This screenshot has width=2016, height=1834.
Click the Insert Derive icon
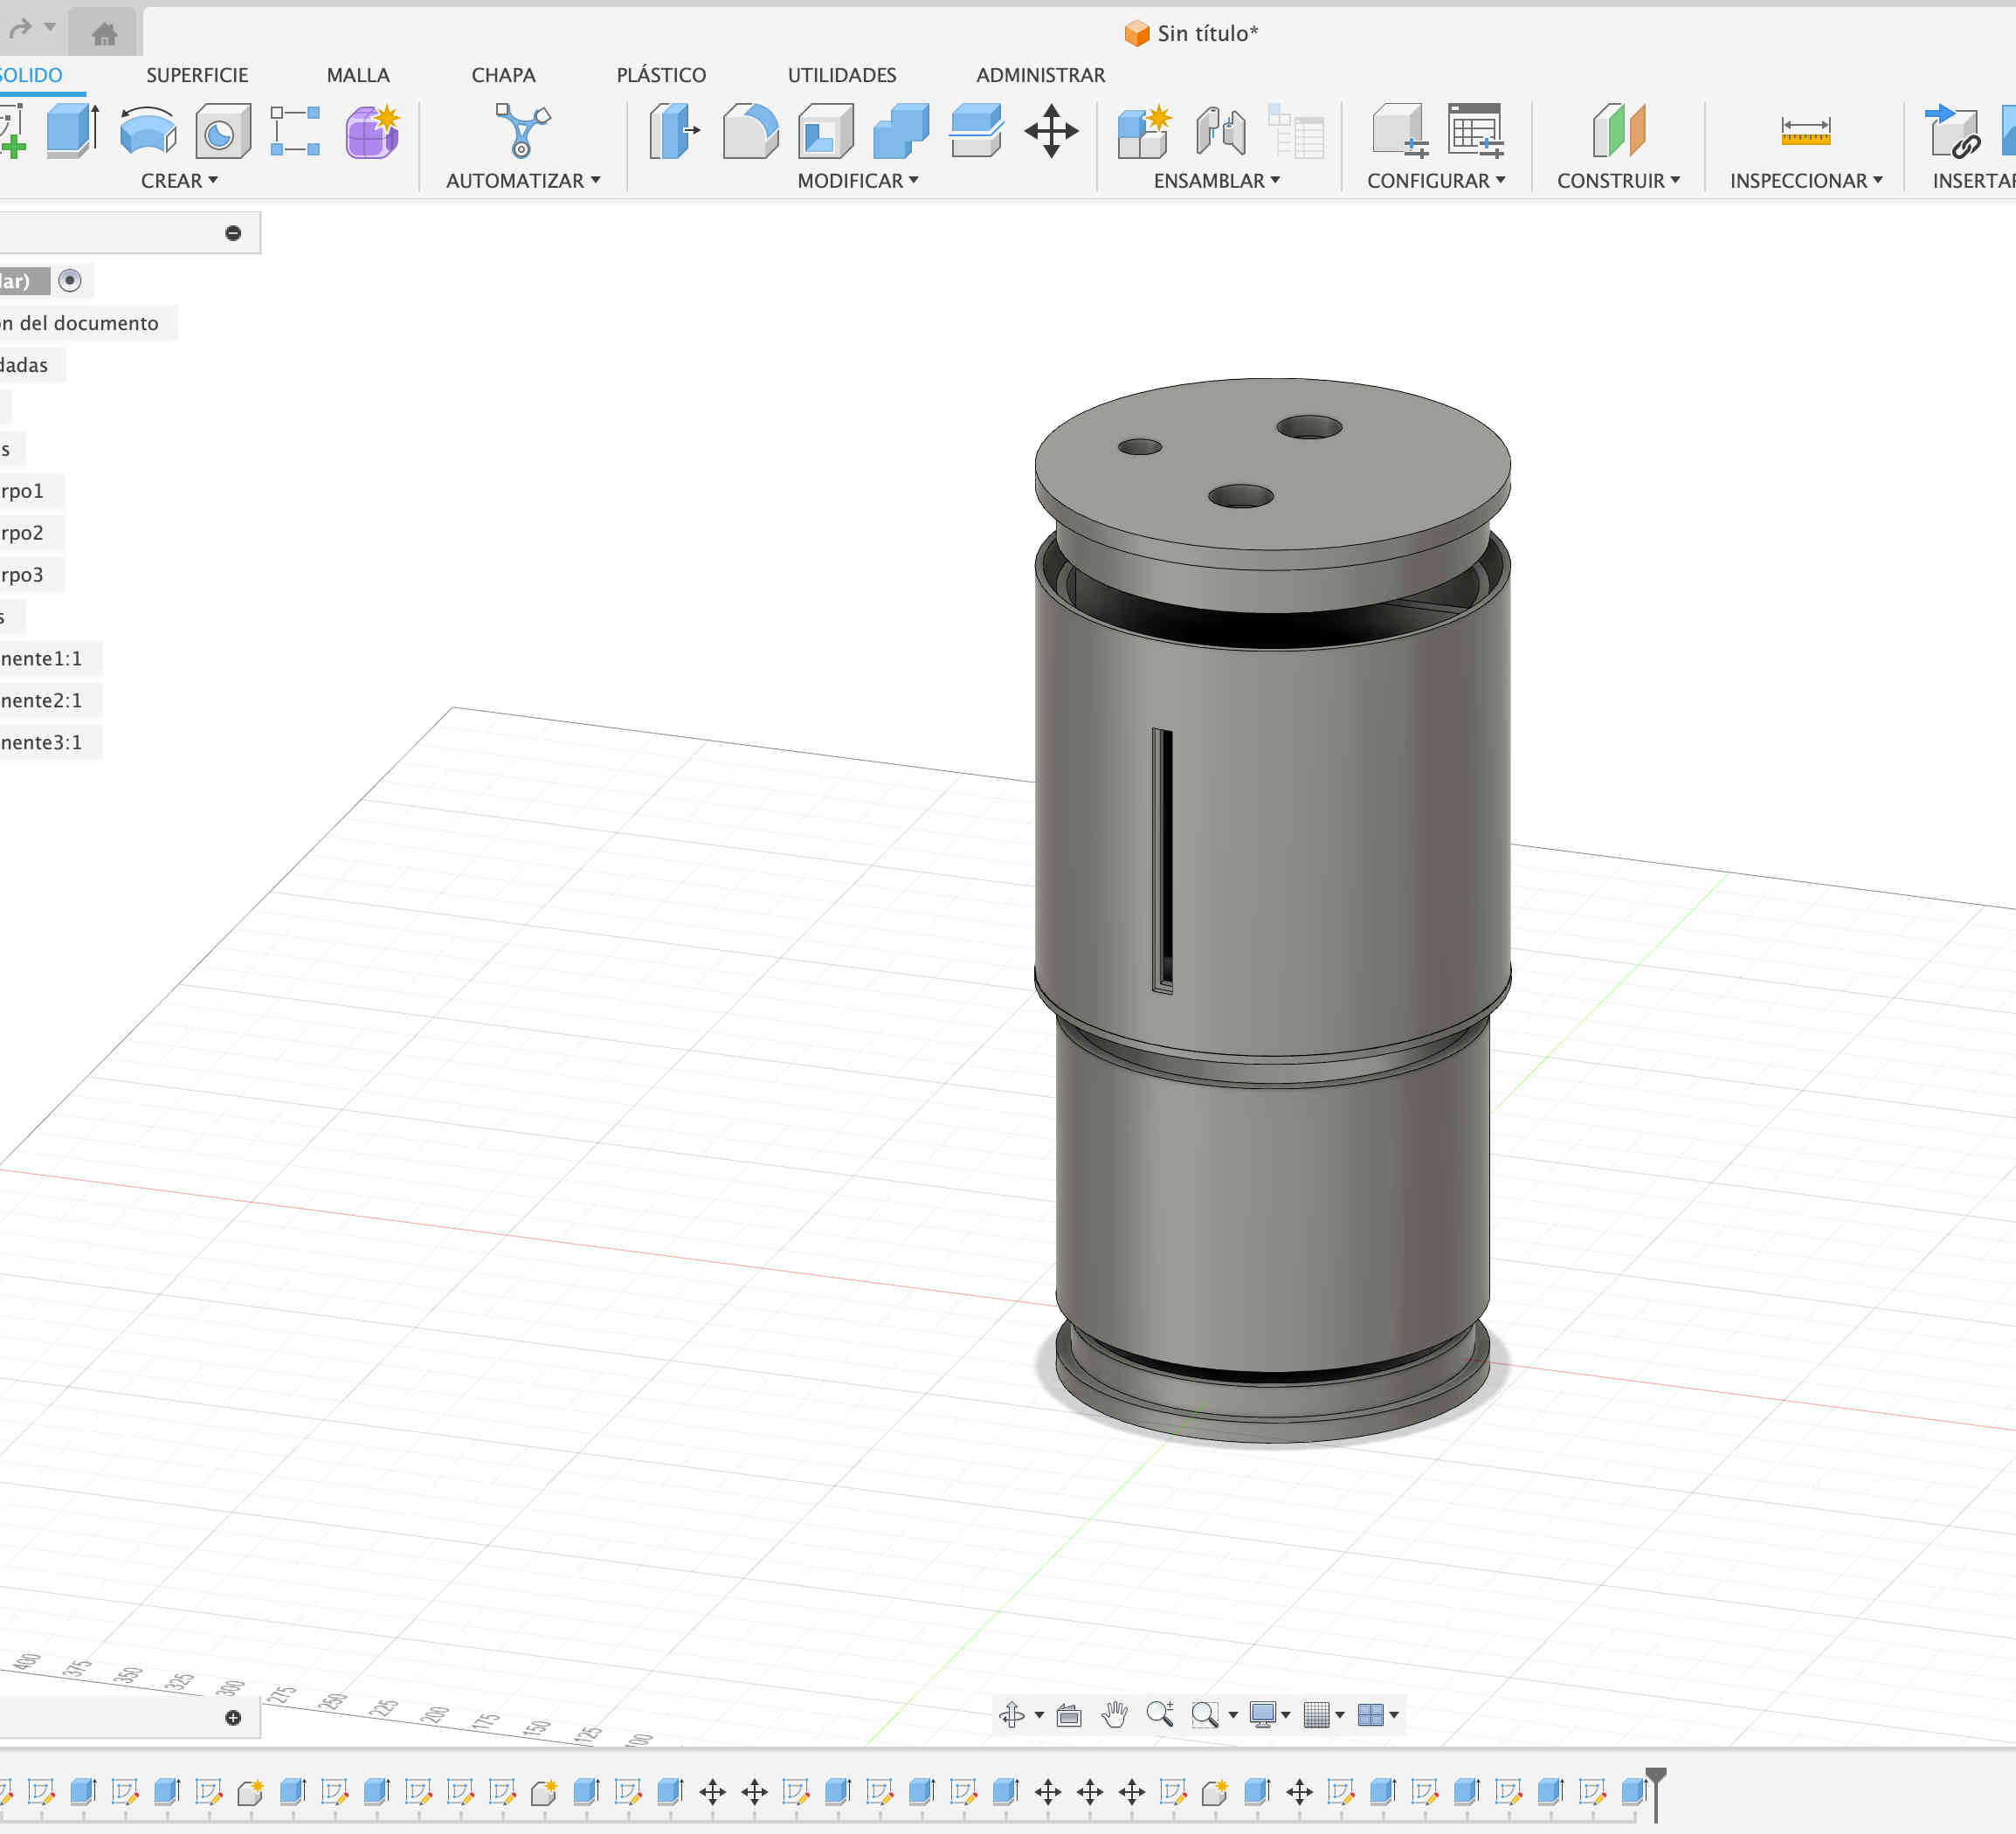coord(1952,131)
